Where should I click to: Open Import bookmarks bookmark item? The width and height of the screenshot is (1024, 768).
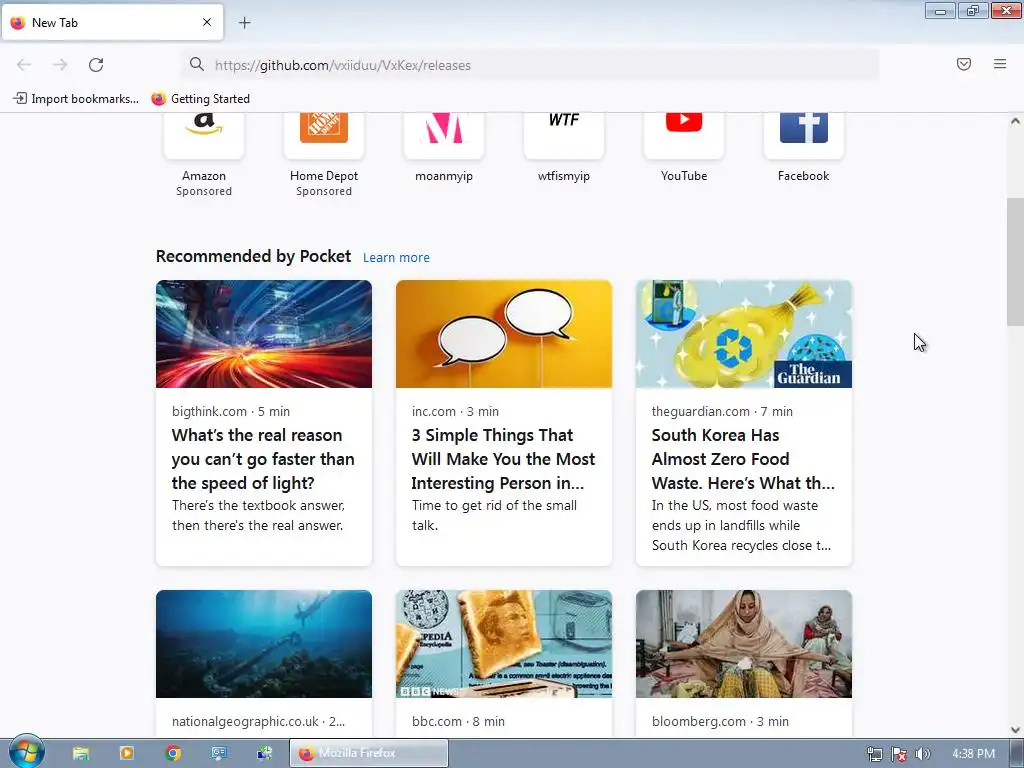tap(76, 99)
